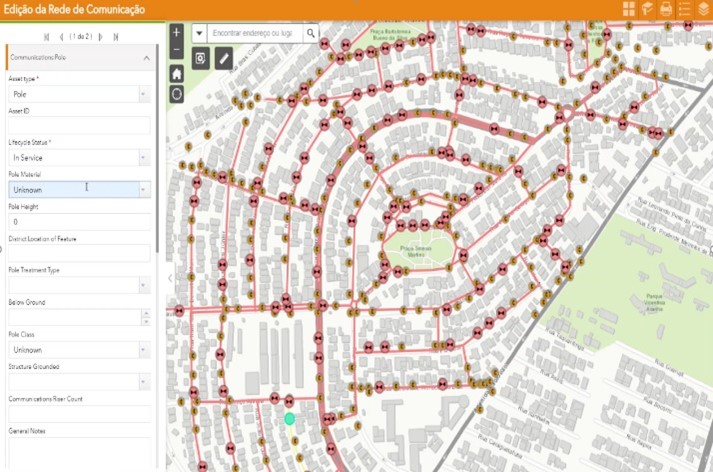Click the Asset ID text field
Image resolution: width=713 pixels, height=472 pixels.
click(79, 126)
